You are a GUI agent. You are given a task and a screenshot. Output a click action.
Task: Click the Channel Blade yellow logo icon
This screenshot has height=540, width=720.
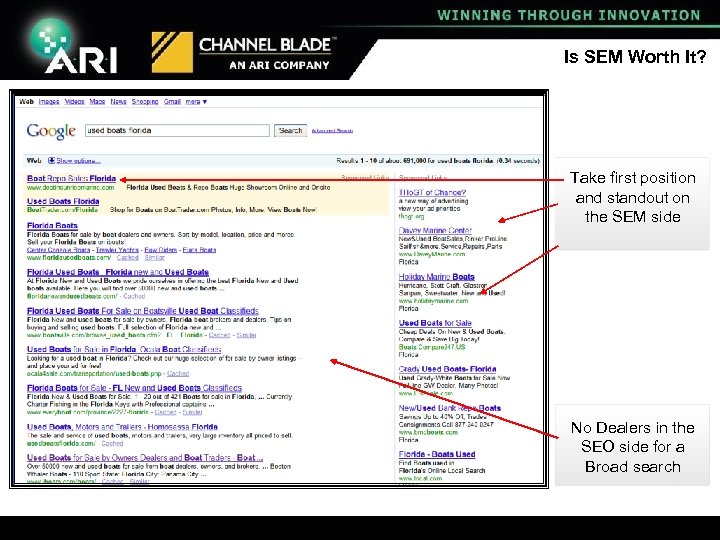click(x=172, y=52)
